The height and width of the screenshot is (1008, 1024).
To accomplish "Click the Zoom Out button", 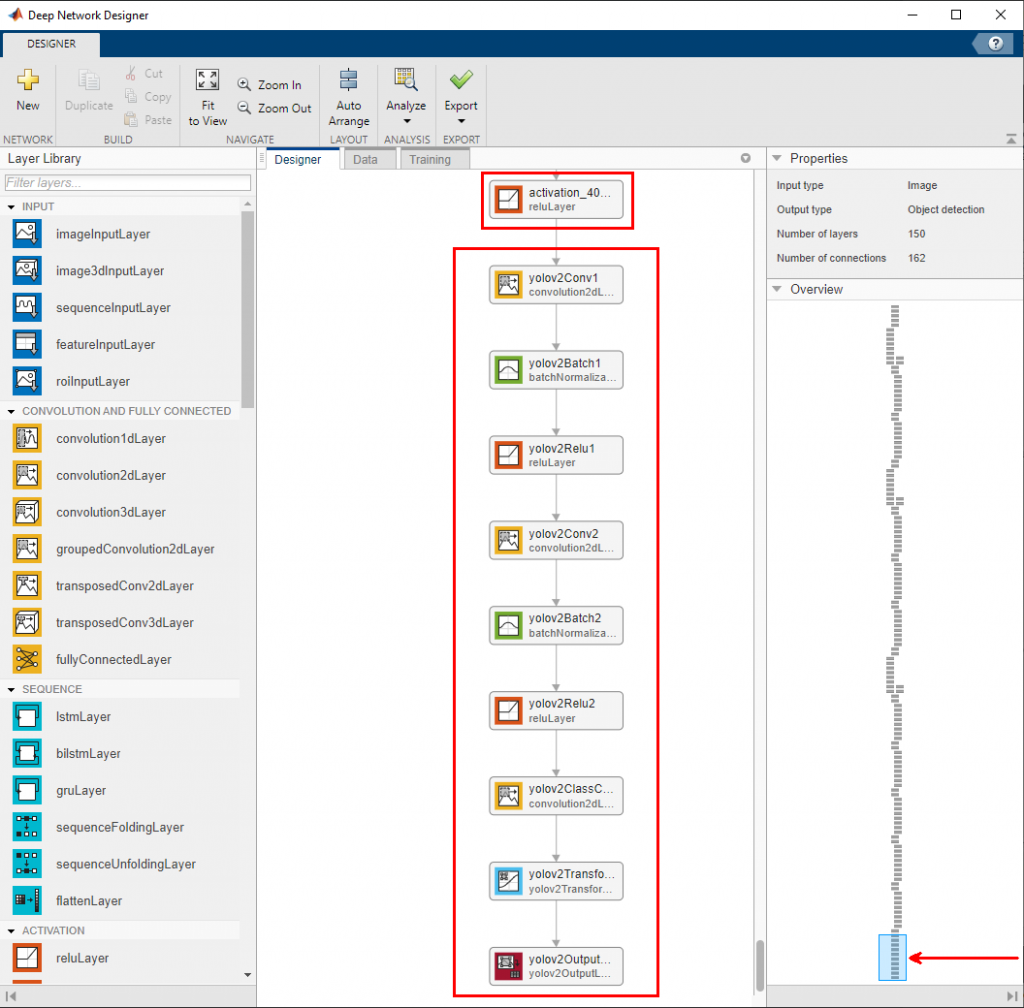I will click(x=274, y=108).
